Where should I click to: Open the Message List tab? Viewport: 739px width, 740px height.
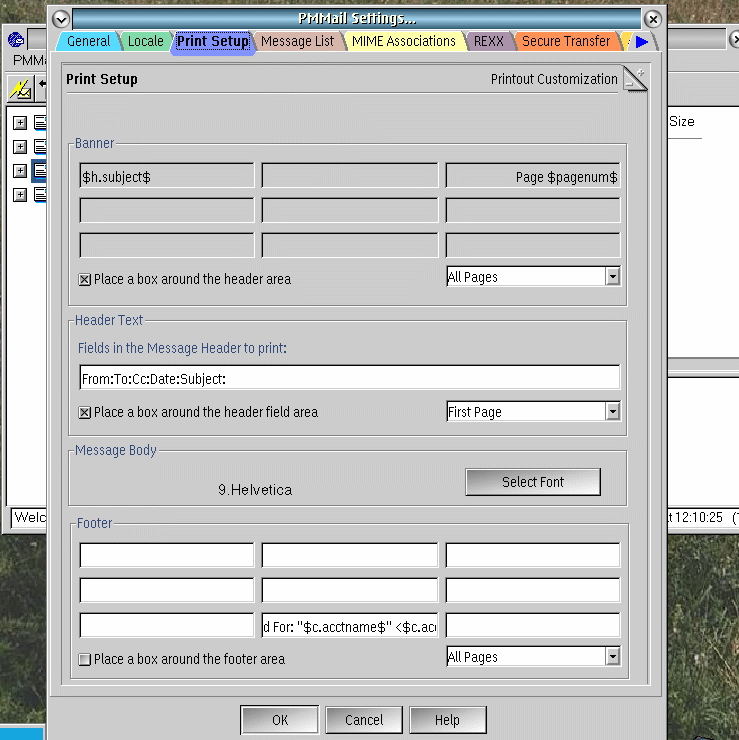(297, 41)
